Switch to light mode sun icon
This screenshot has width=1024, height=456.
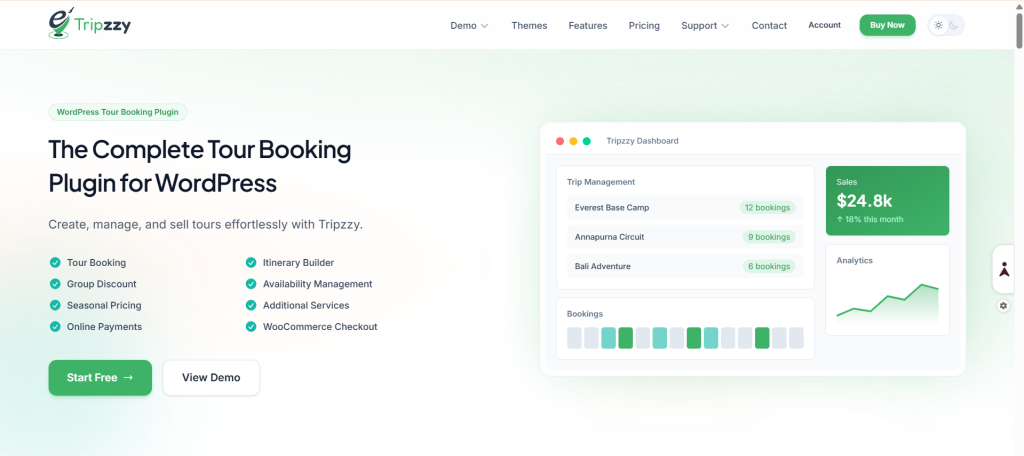click(938, 25)
